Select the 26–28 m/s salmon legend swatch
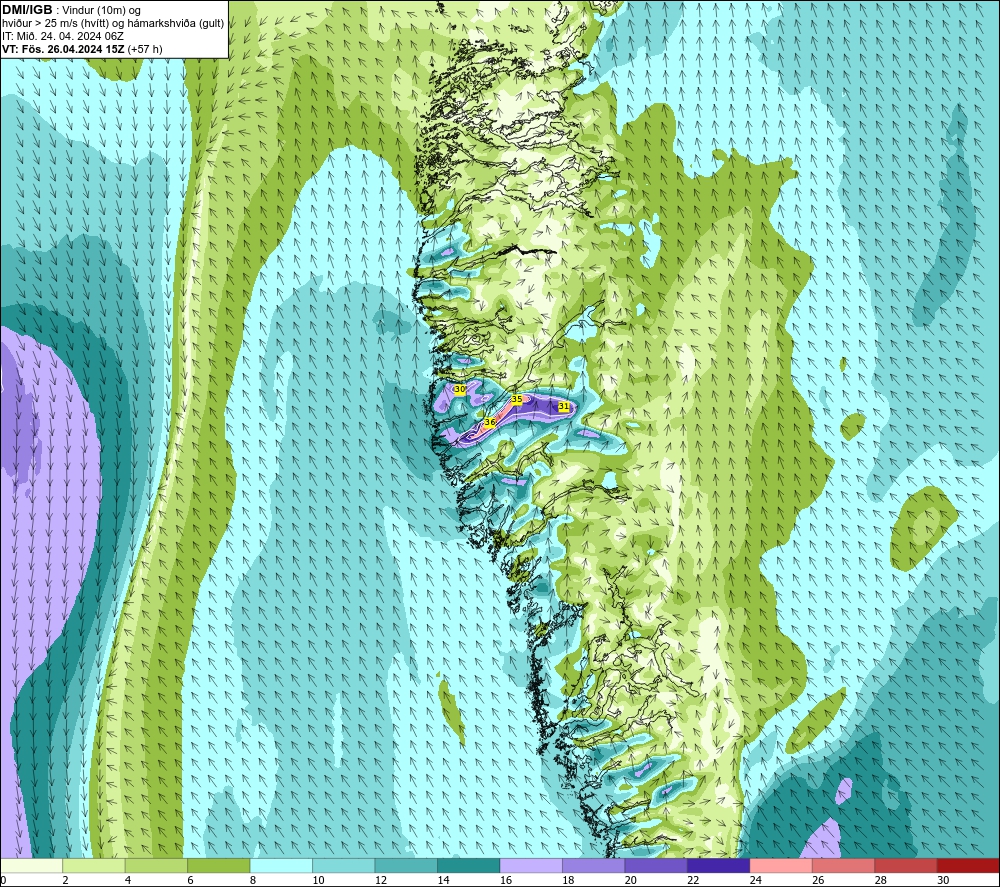 pos(844,865)
